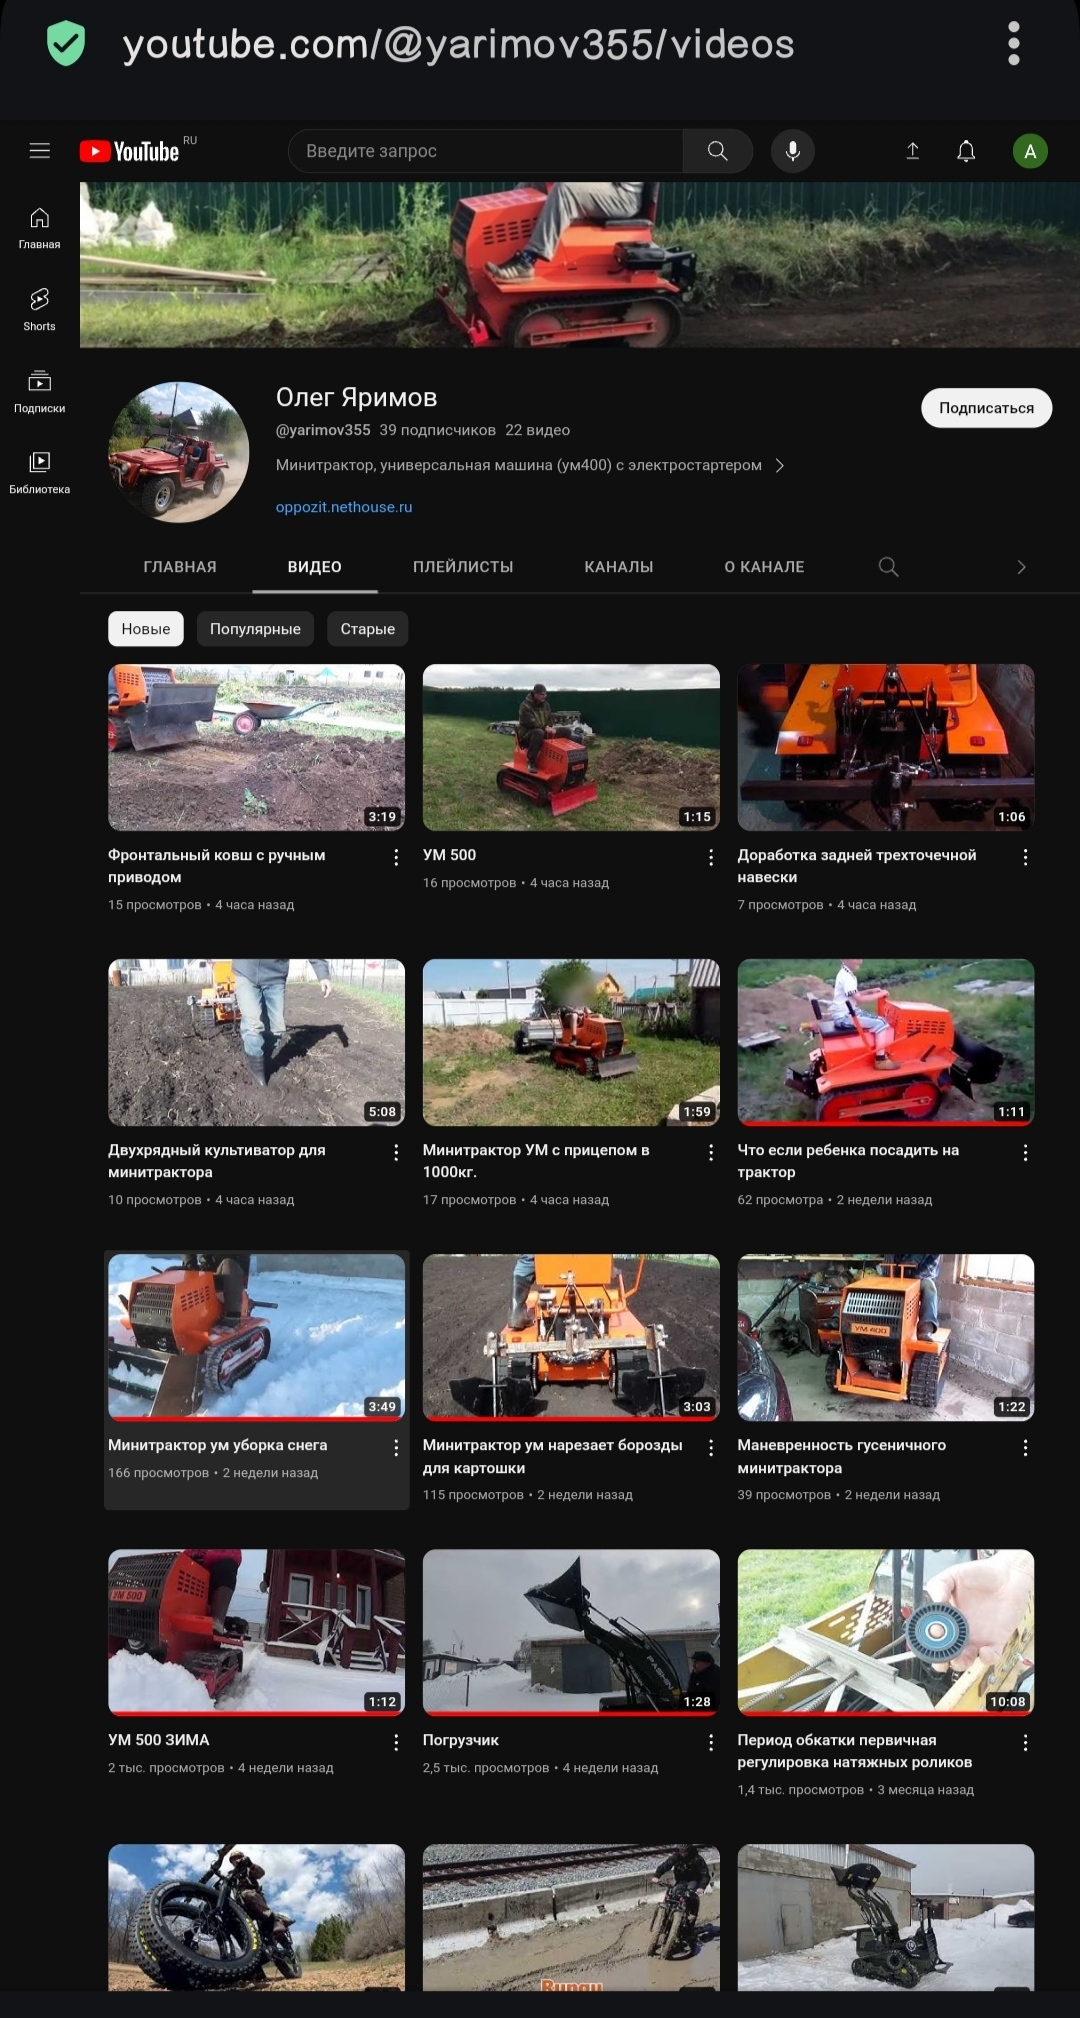Open the upload video icon
This screenshot has width=1080, height=2018.
click(912, 151)
